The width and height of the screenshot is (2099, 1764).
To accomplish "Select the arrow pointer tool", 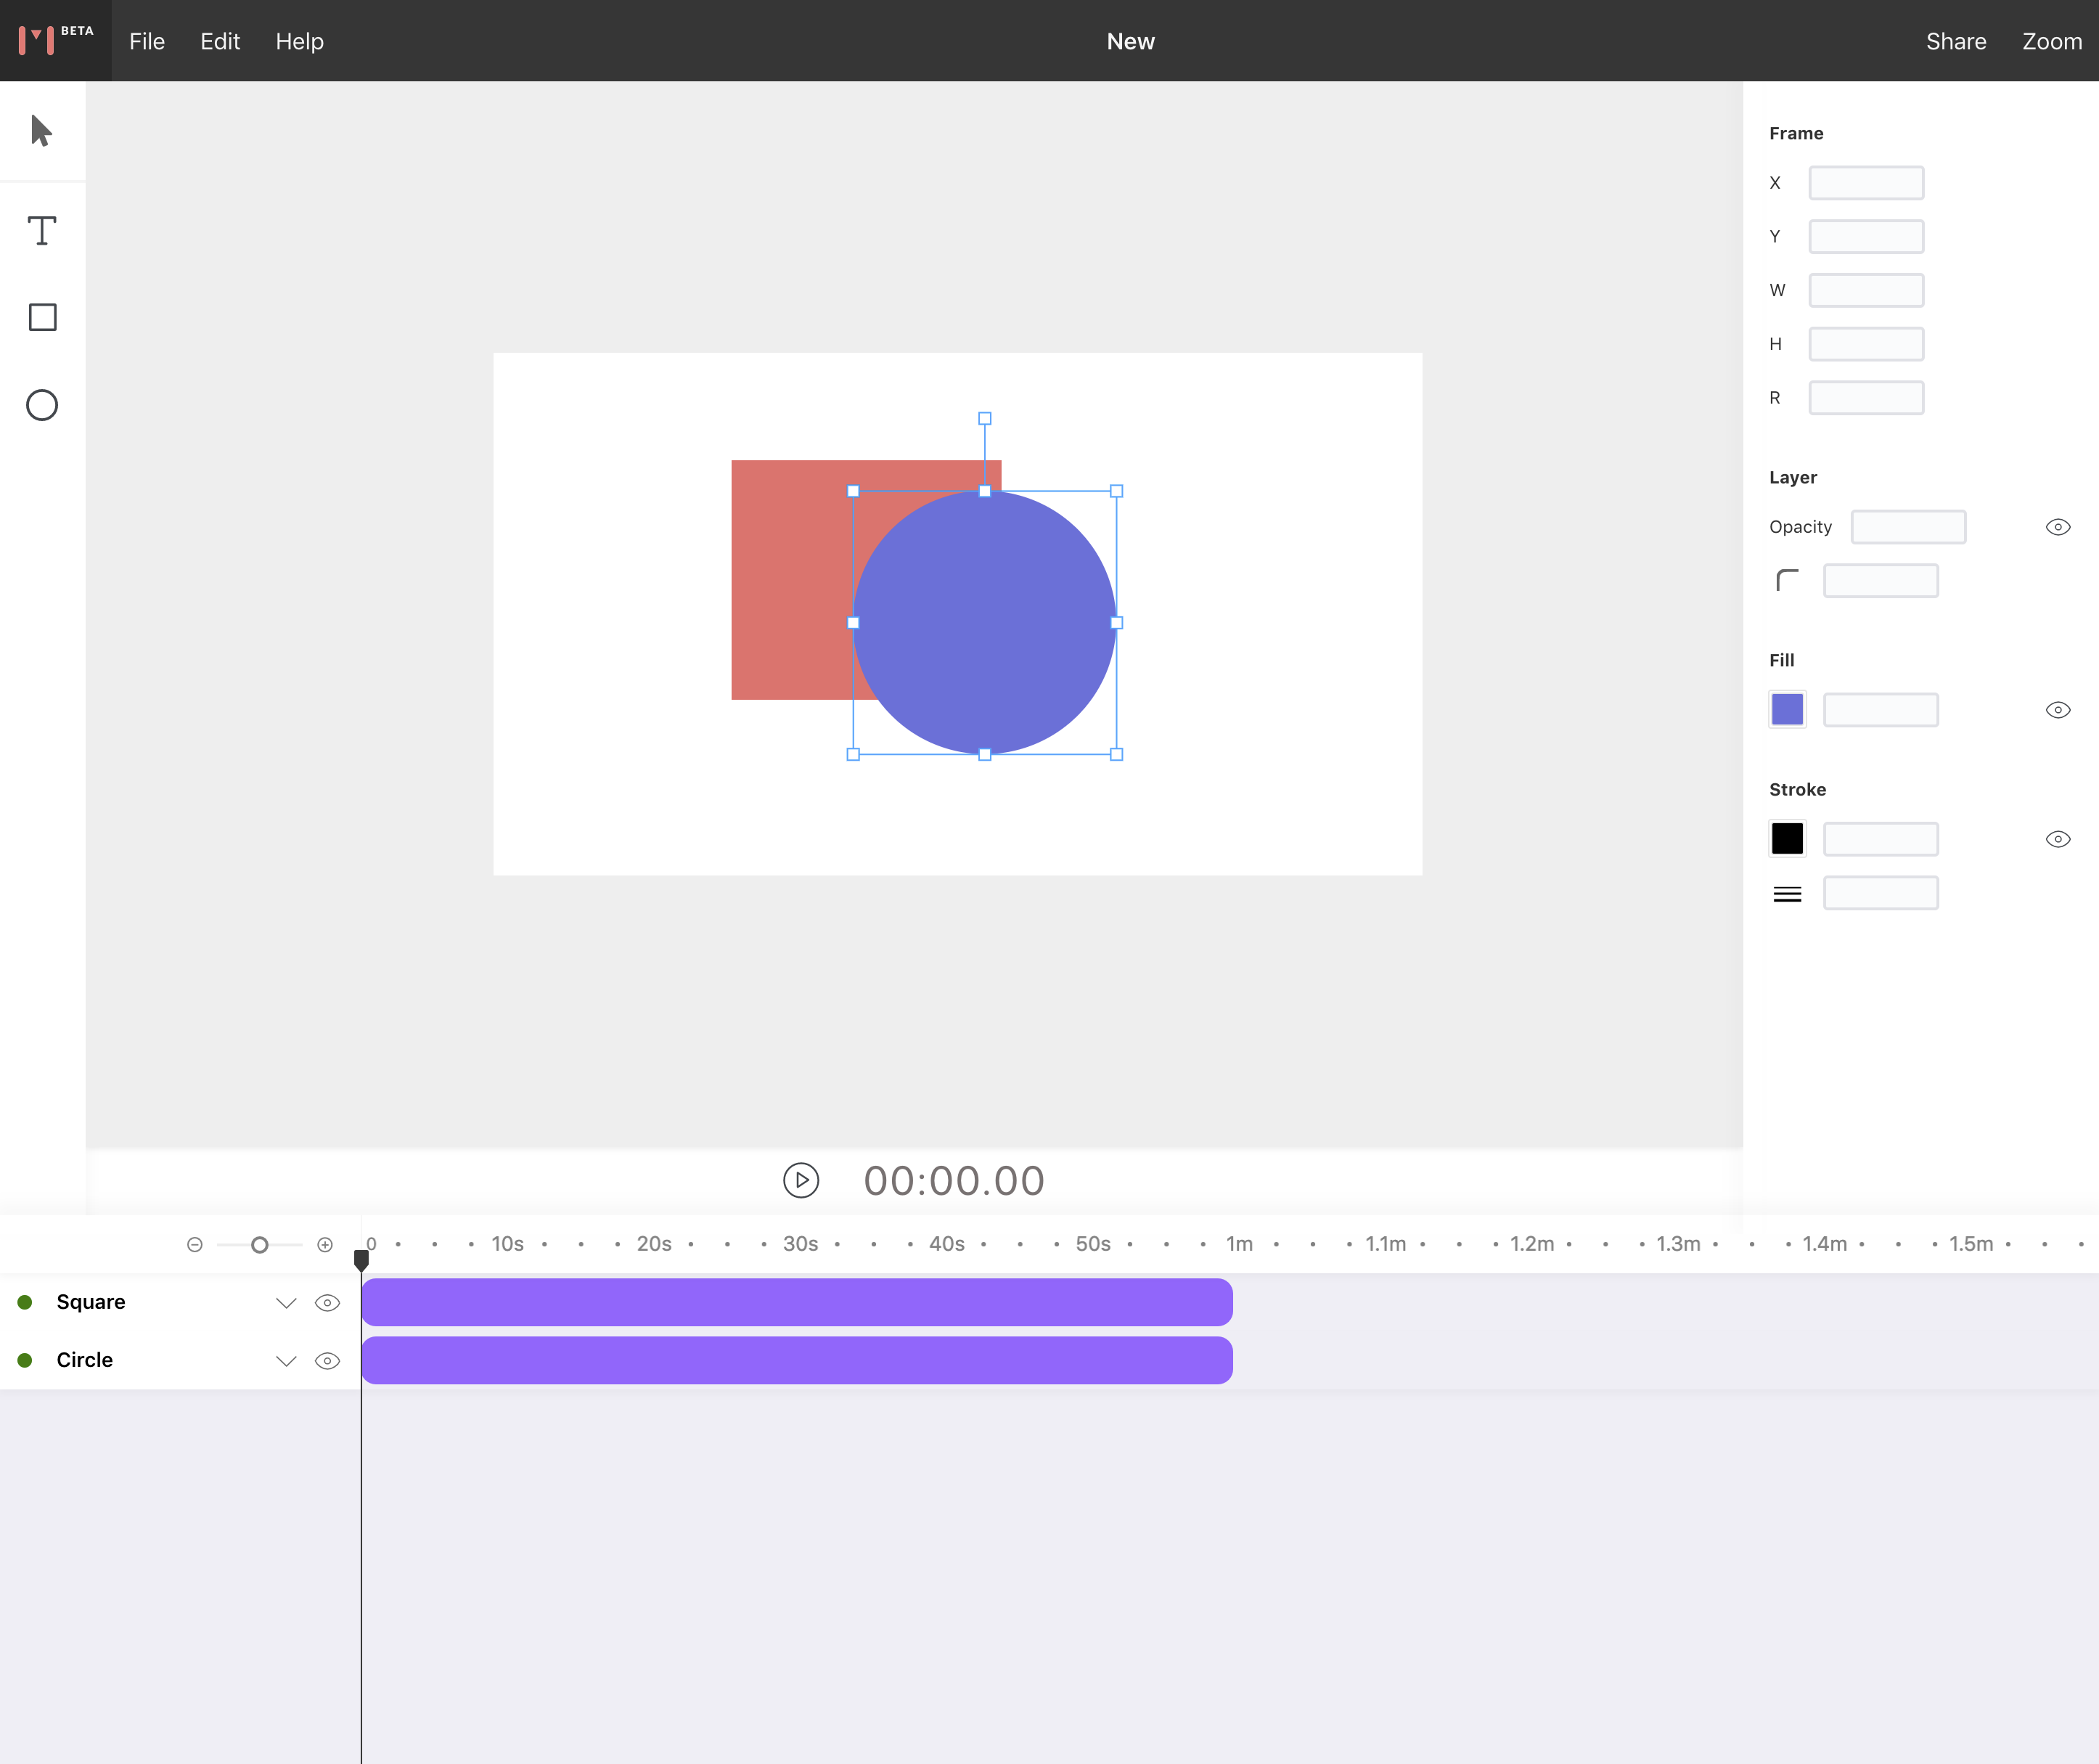I will (41, 131).
